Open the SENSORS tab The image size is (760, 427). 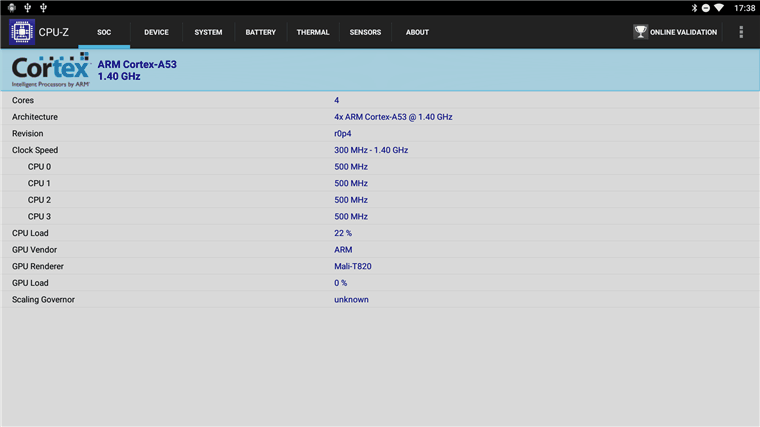pyautogui.click(x=365, y=32)
